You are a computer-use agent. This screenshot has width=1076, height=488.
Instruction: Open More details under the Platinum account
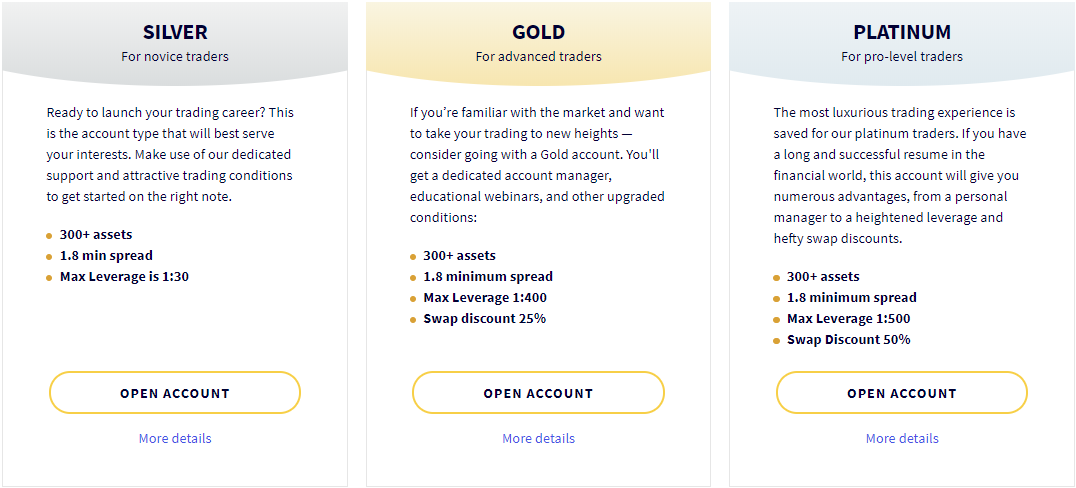(x=902, y=438)
